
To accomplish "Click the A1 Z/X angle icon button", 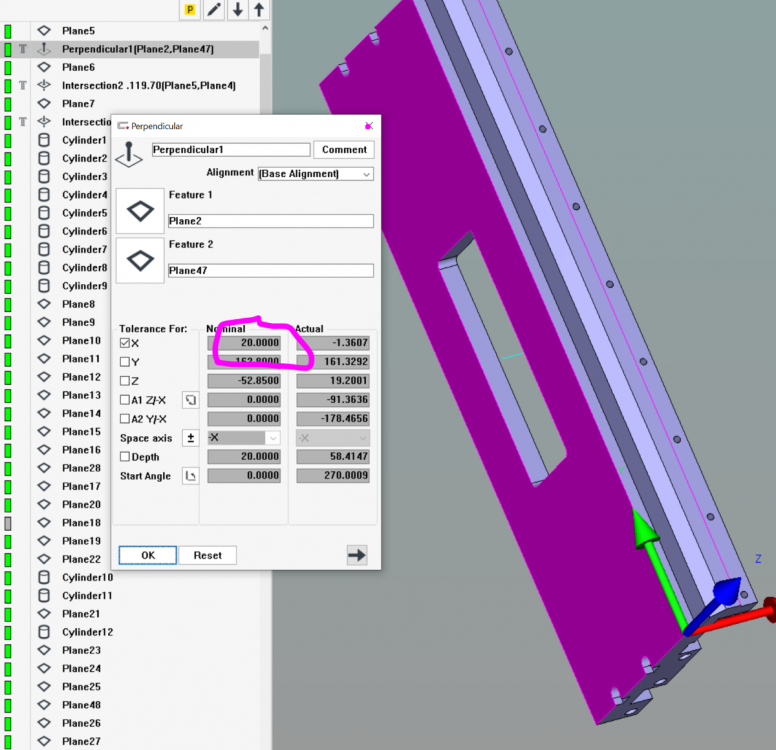I will pos(190,400).
